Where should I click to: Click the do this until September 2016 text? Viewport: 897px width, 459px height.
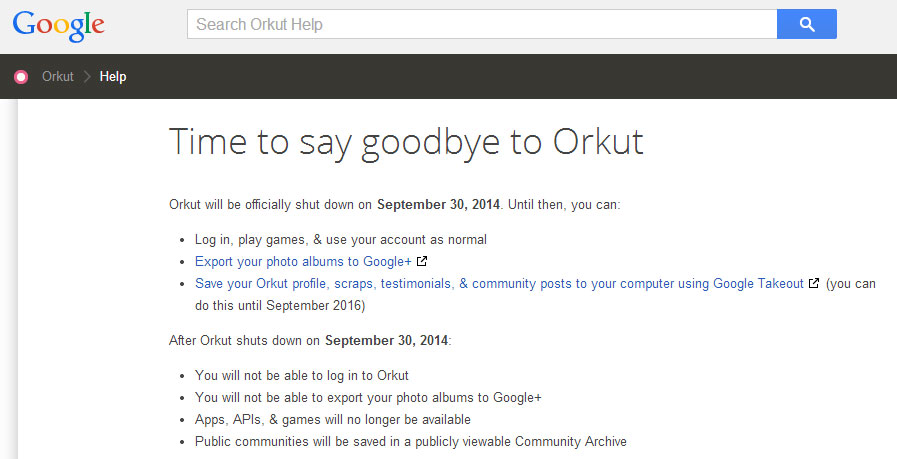coord(280,306)
